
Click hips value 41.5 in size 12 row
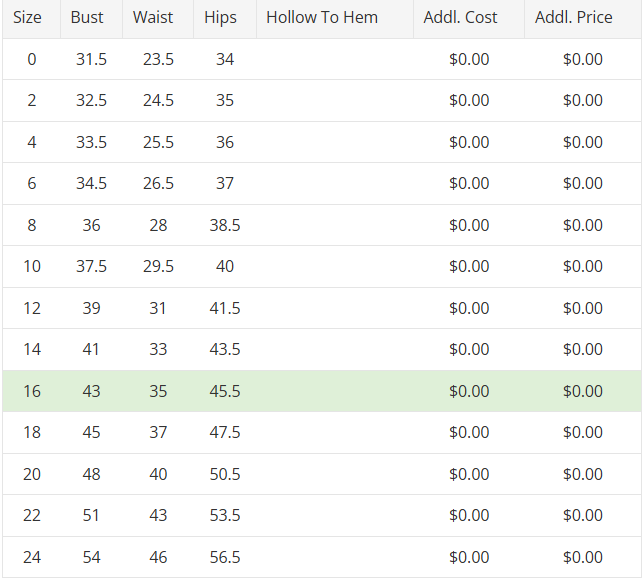225,308
